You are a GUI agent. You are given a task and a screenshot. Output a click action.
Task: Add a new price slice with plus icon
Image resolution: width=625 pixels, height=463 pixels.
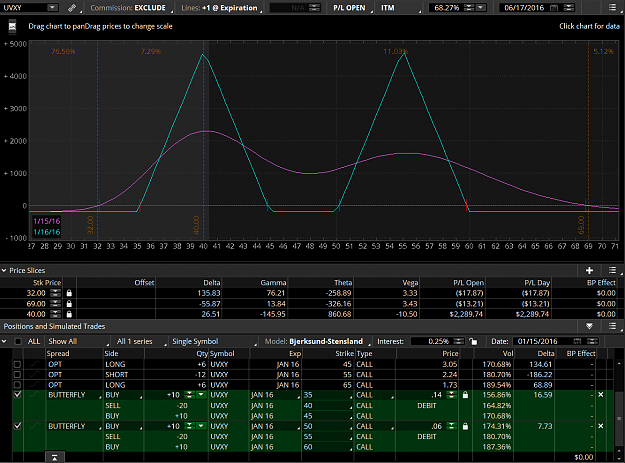[589, 271]
